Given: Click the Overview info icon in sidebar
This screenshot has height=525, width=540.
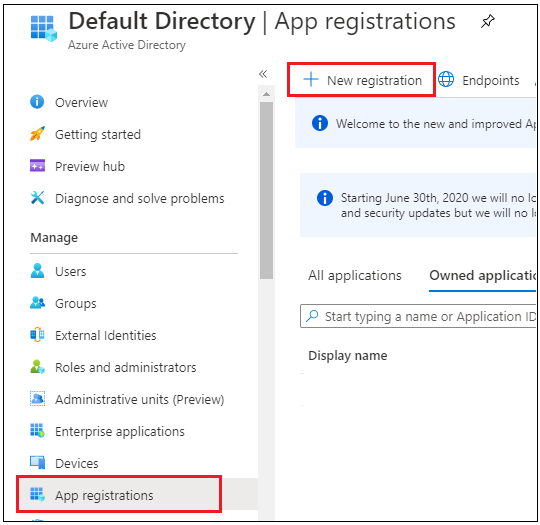Looking at the screenshot, I should (x=37, y=102).
